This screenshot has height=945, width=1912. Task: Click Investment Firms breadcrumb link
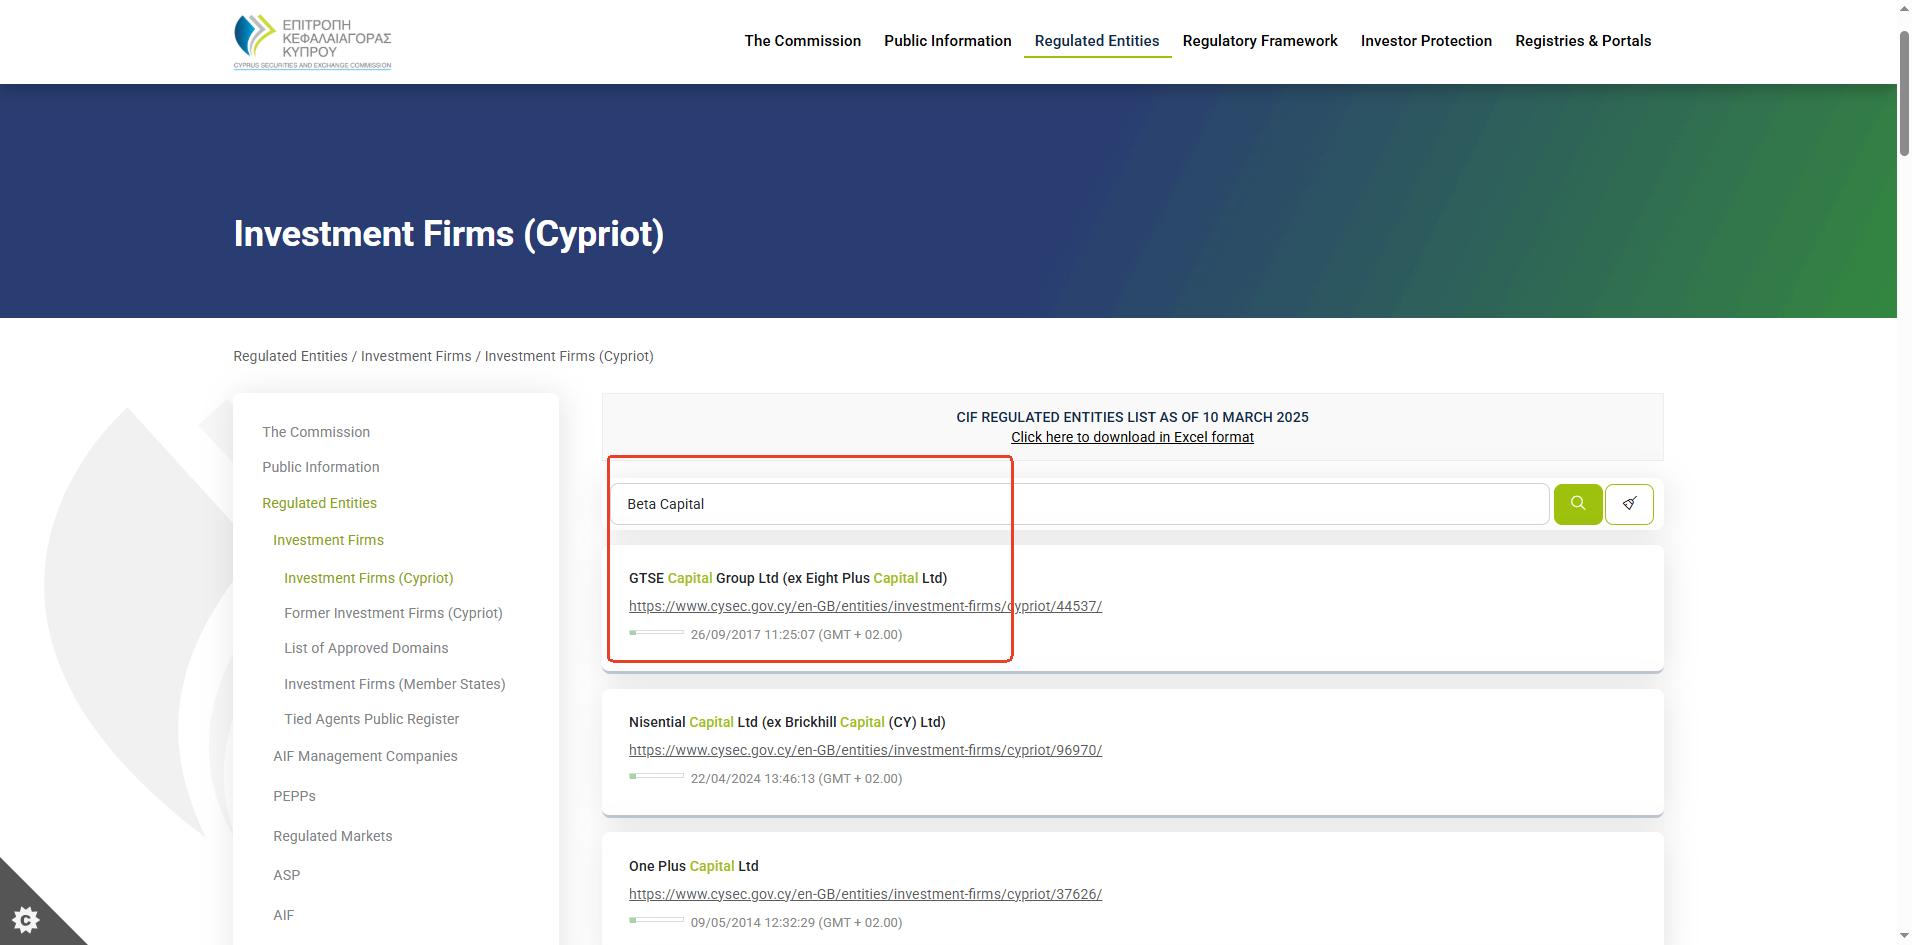(415, 356)
